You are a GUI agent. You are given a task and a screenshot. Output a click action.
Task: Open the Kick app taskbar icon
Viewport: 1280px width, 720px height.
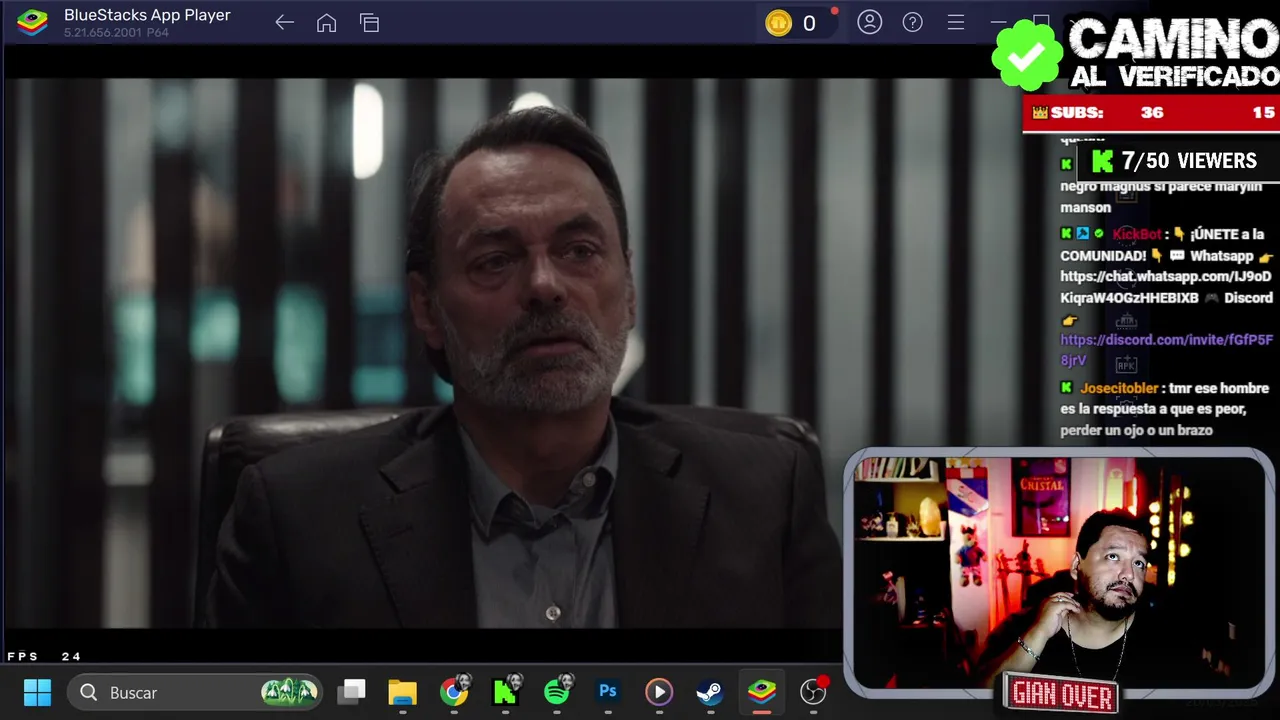[505, 692]
